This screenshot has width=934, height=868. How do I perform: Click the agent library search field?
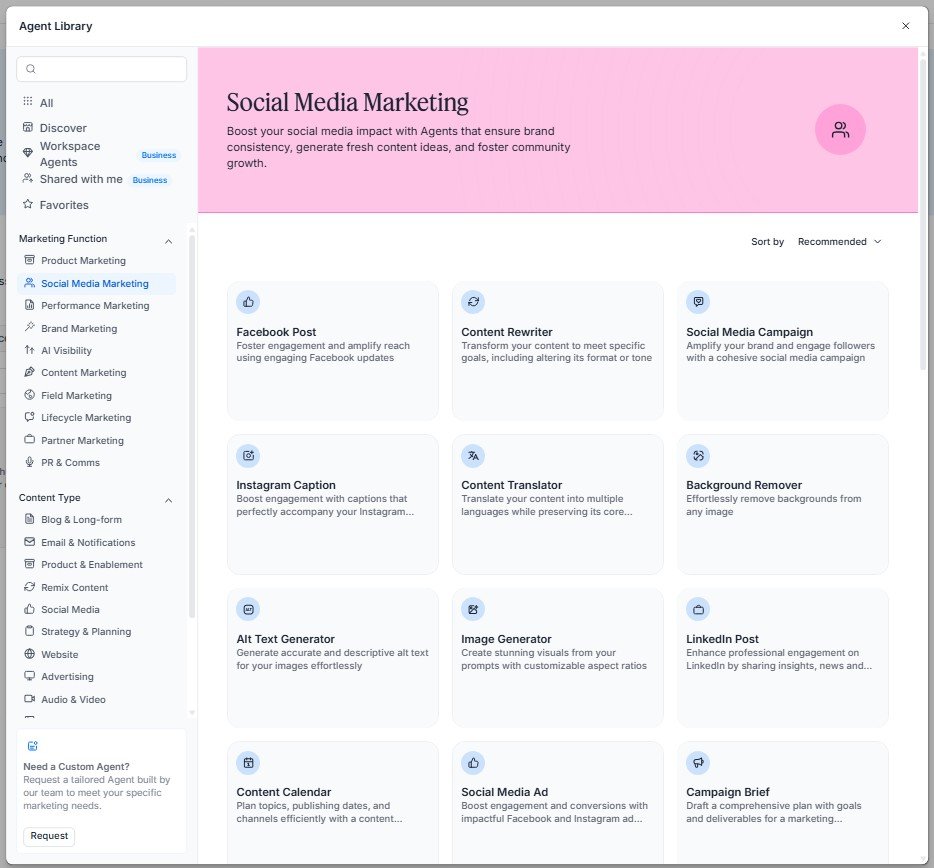tap(101, 69)
